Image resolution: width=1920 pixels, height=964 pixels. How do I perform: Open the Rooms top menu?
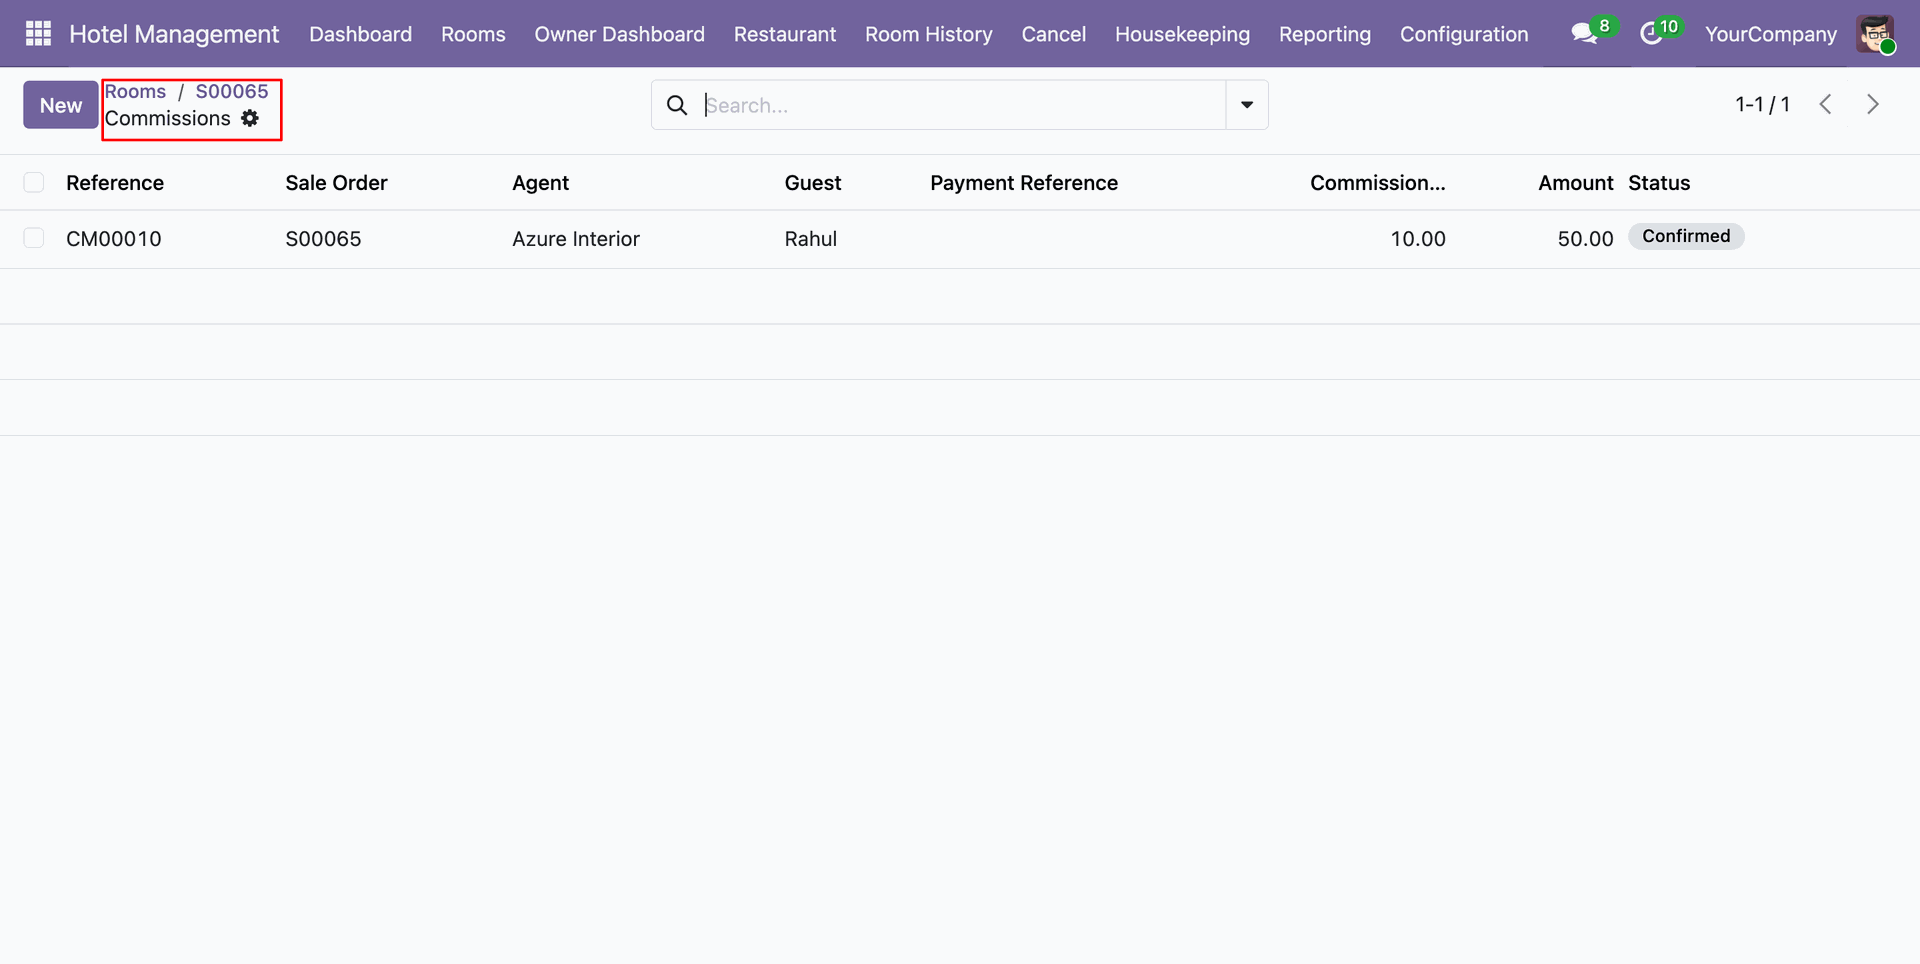[473, 34]
